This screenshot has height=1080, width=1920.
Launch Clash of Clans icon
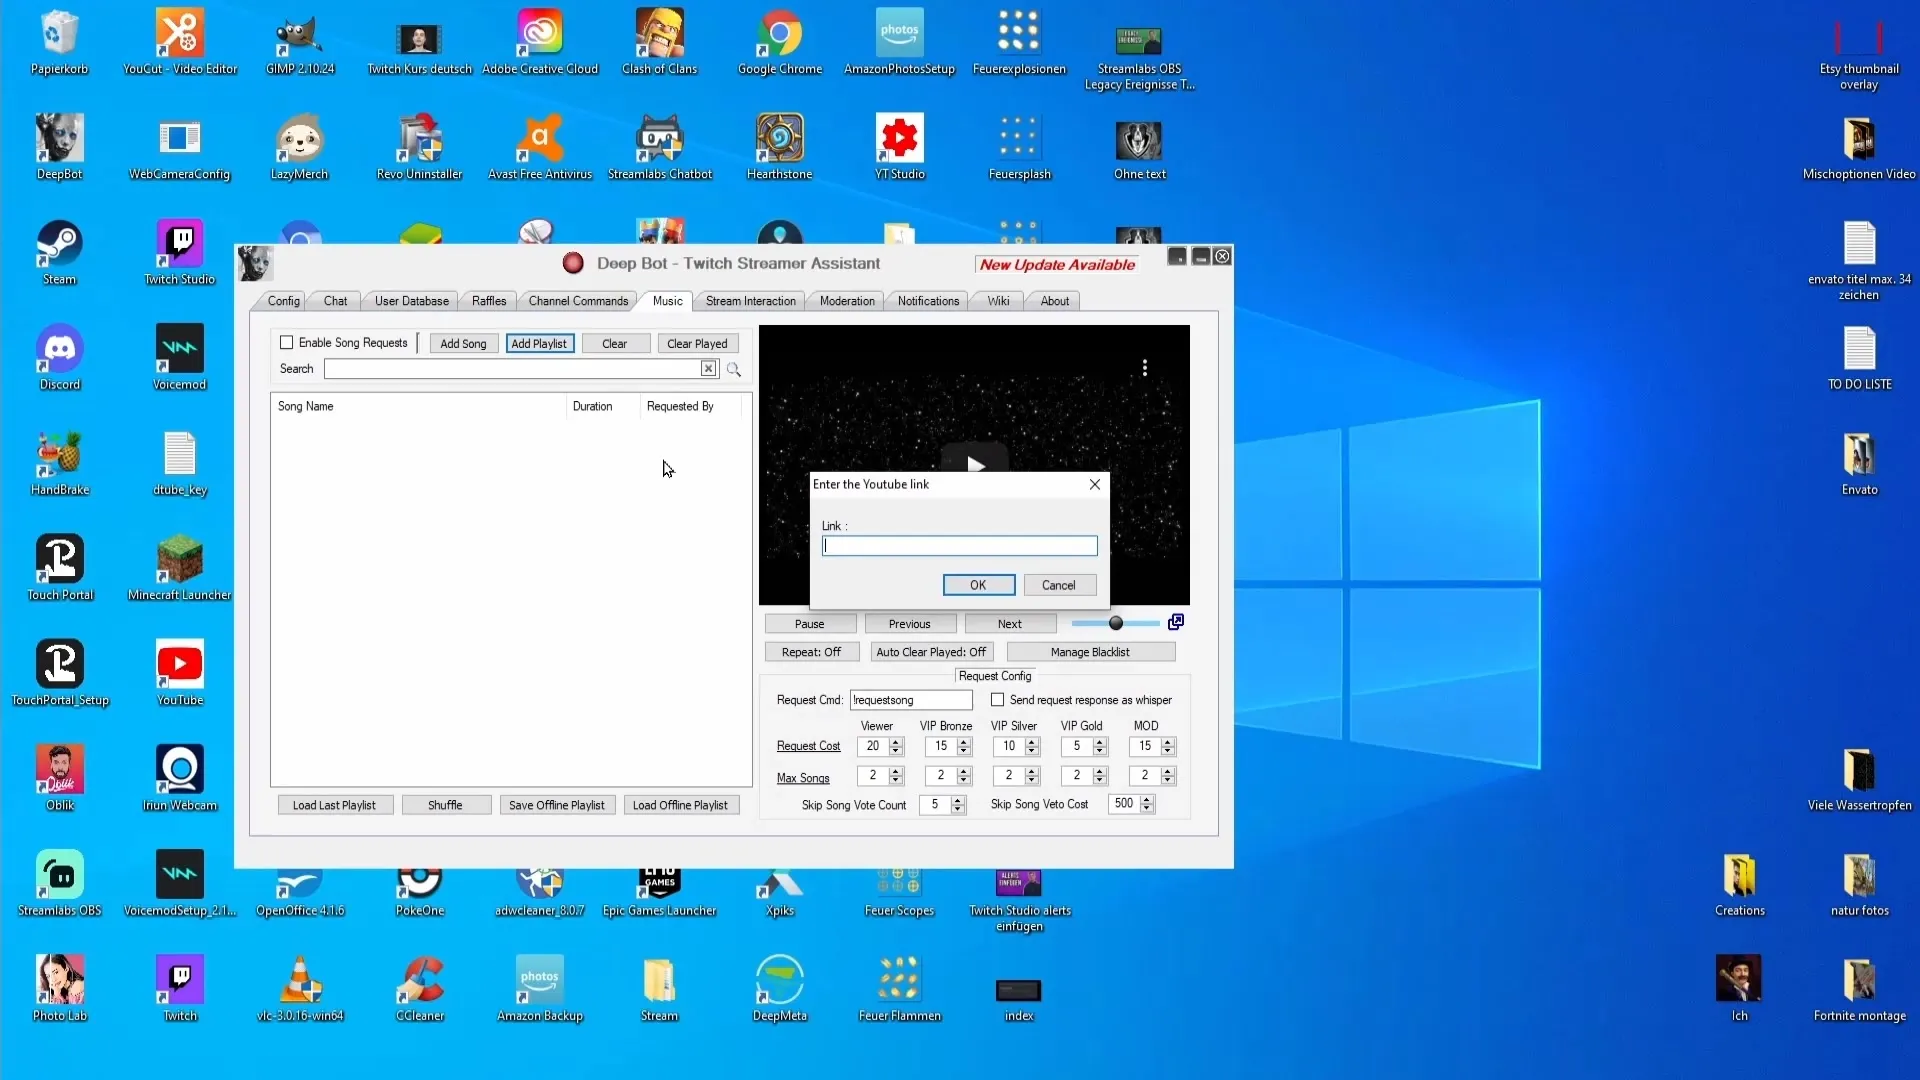(660, 42)
